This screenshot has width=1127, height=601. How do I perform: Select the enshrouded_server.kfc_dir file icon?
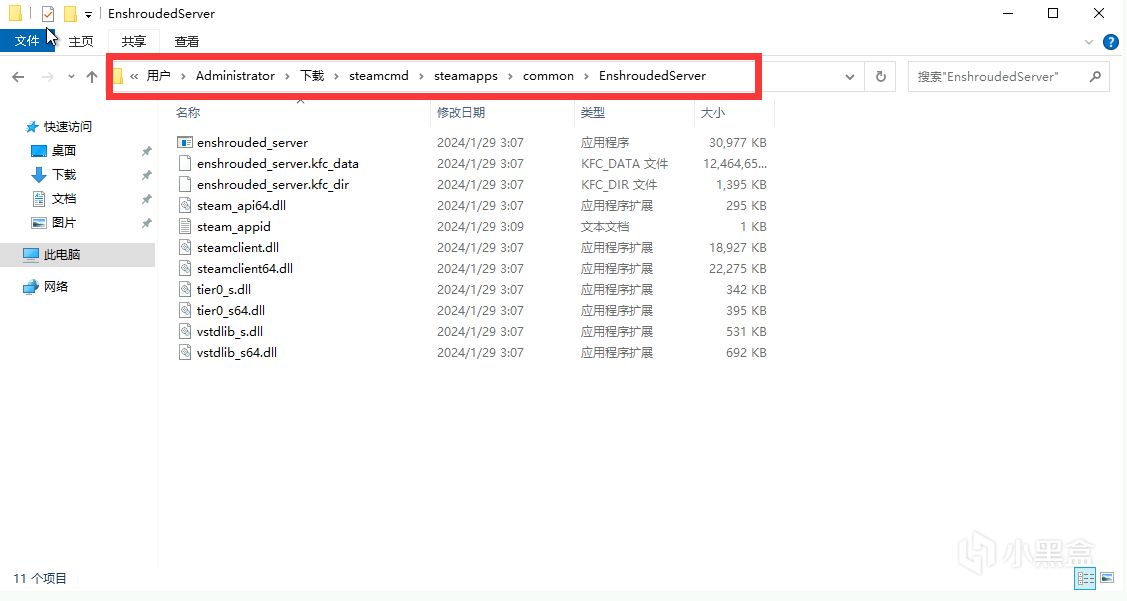click(185, 184)
